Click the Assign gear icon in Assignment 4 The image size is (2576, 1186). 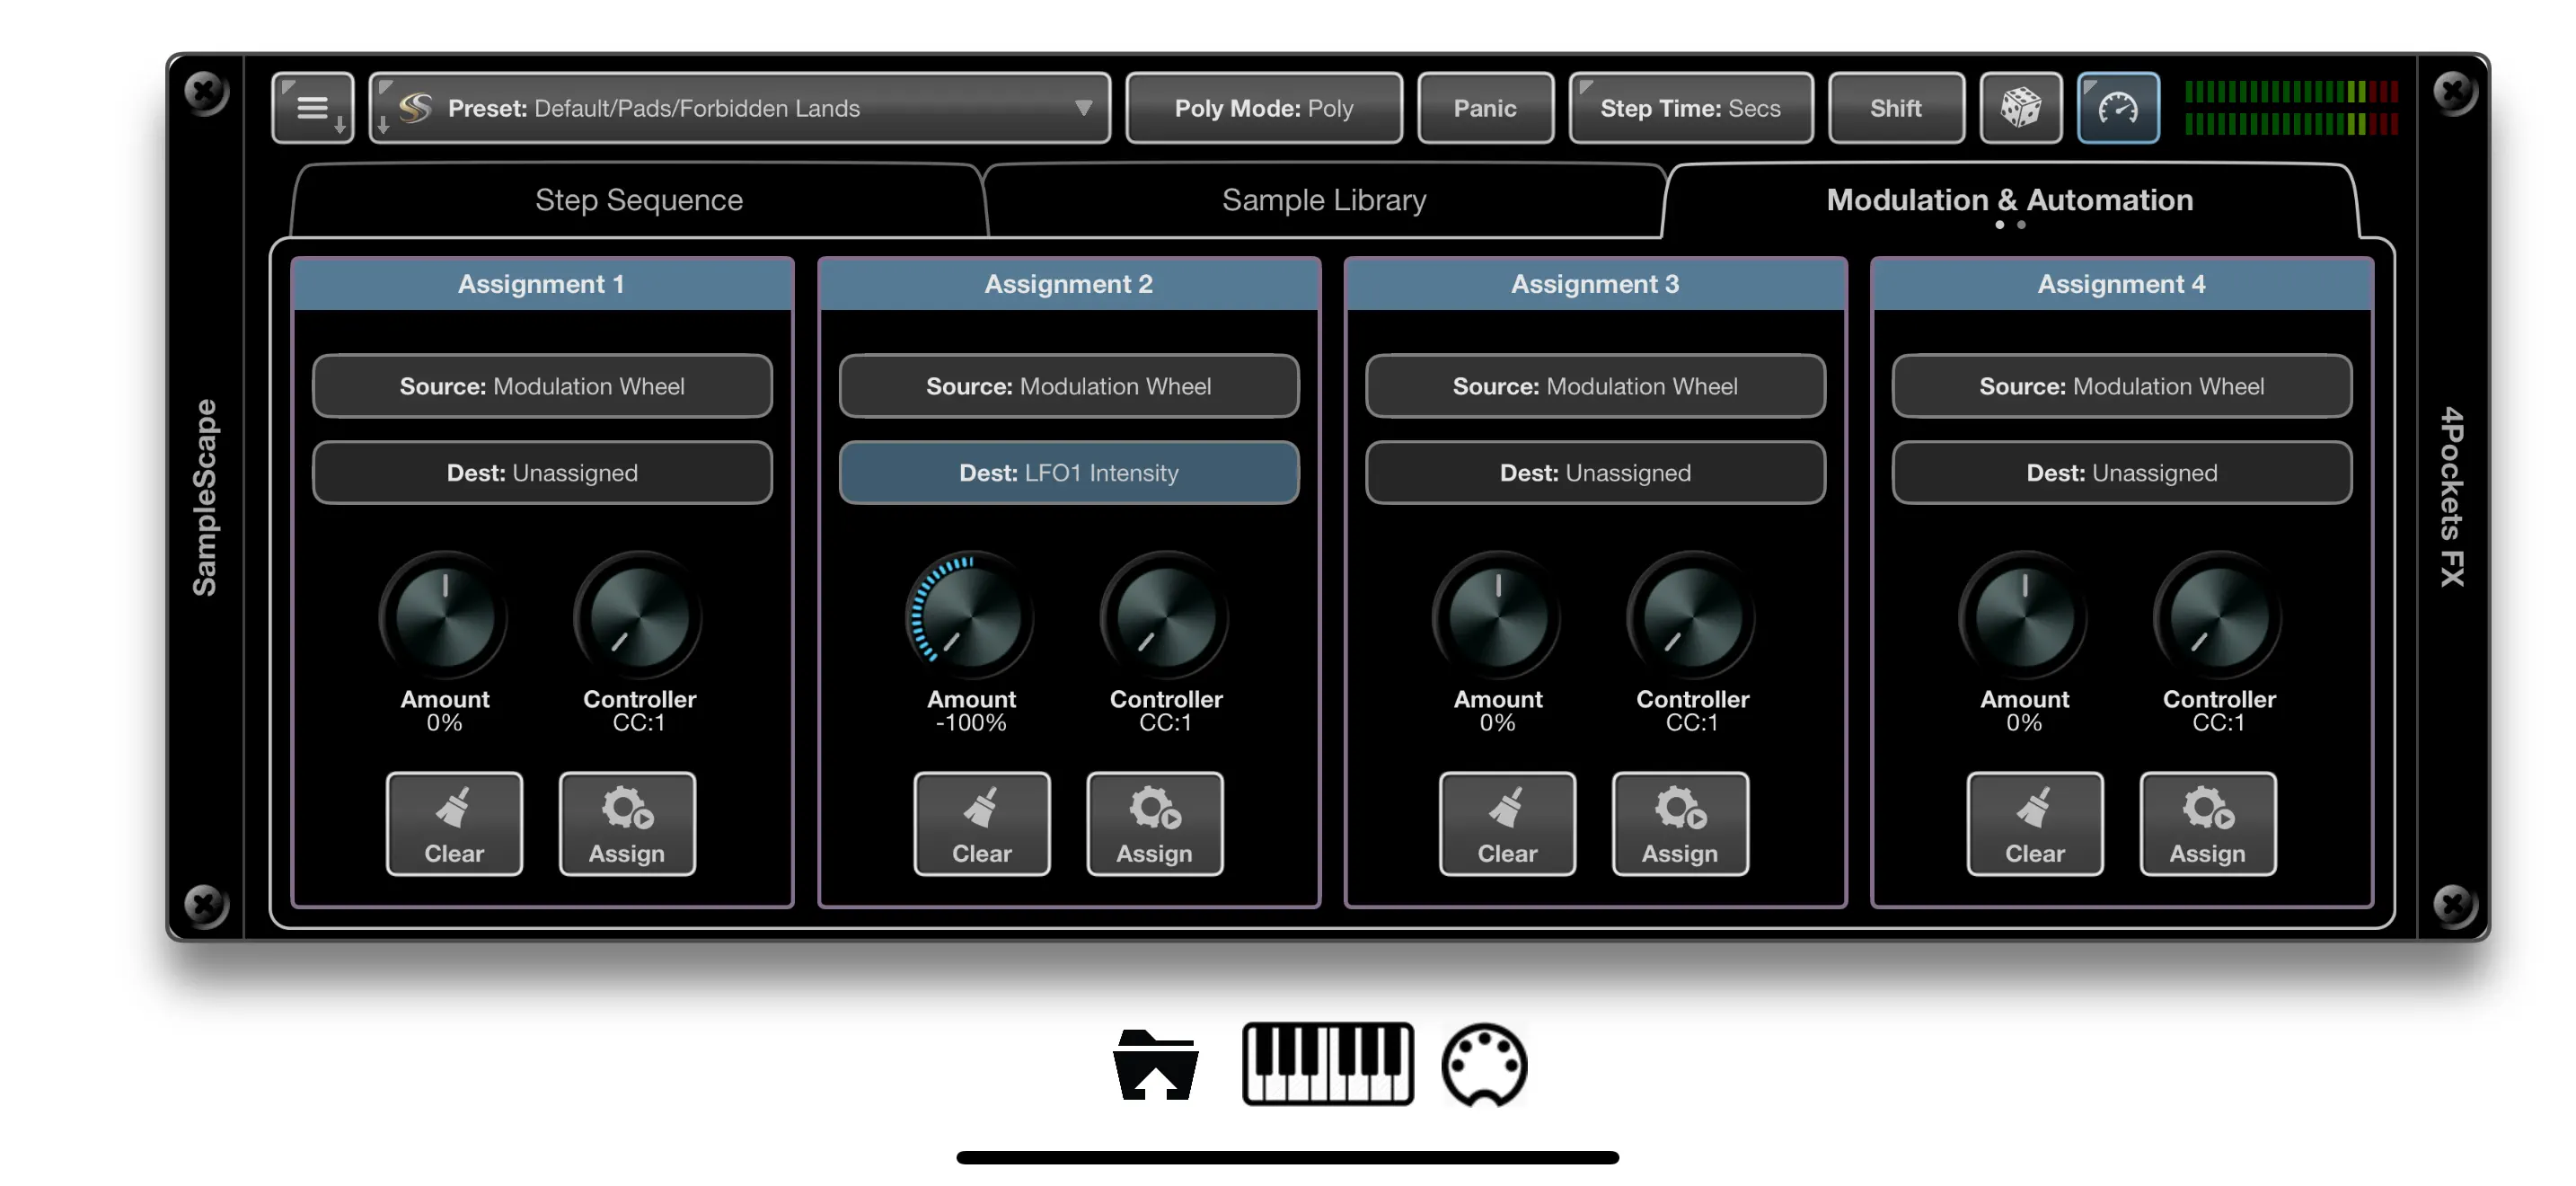2207,823
